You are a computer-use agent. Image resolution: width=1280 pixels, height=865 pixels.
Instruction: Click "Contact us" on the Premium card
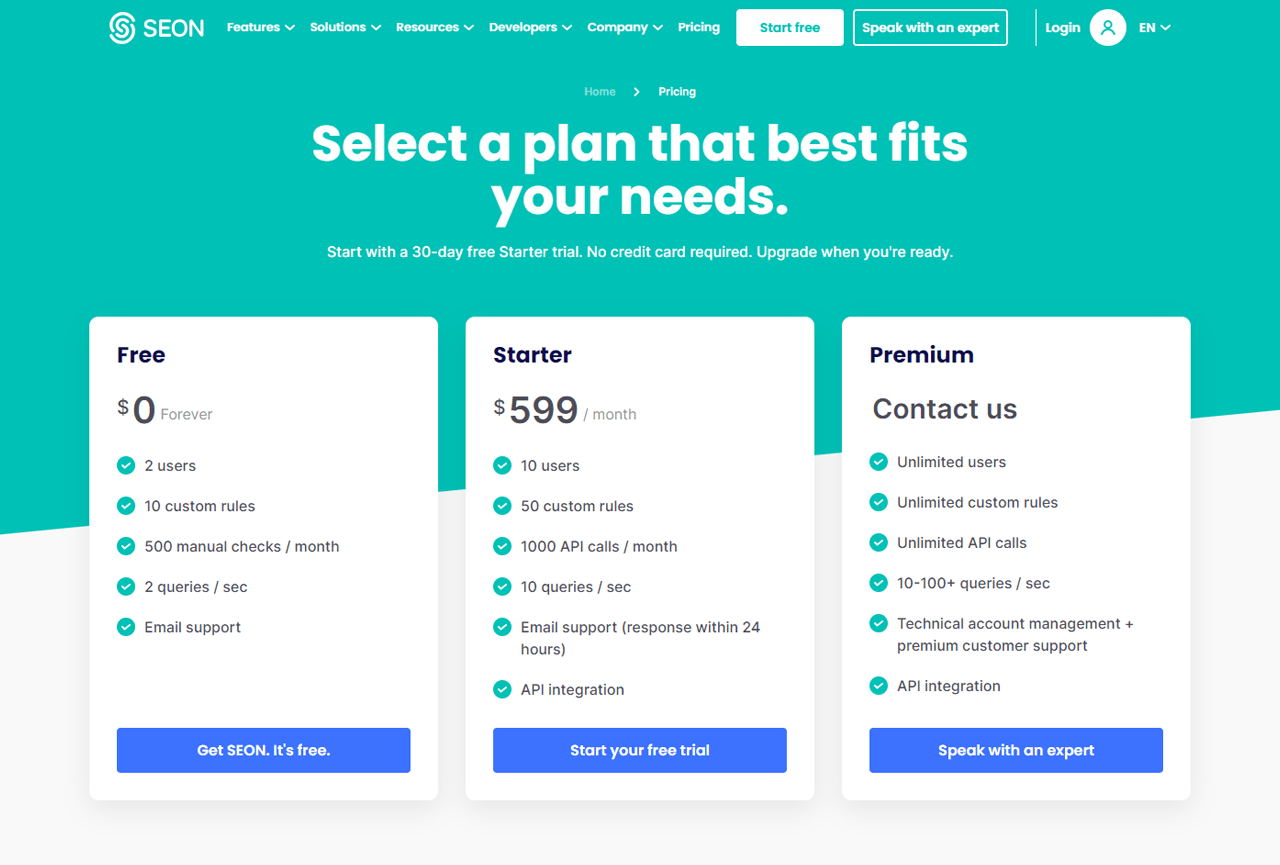pos(944,409)
